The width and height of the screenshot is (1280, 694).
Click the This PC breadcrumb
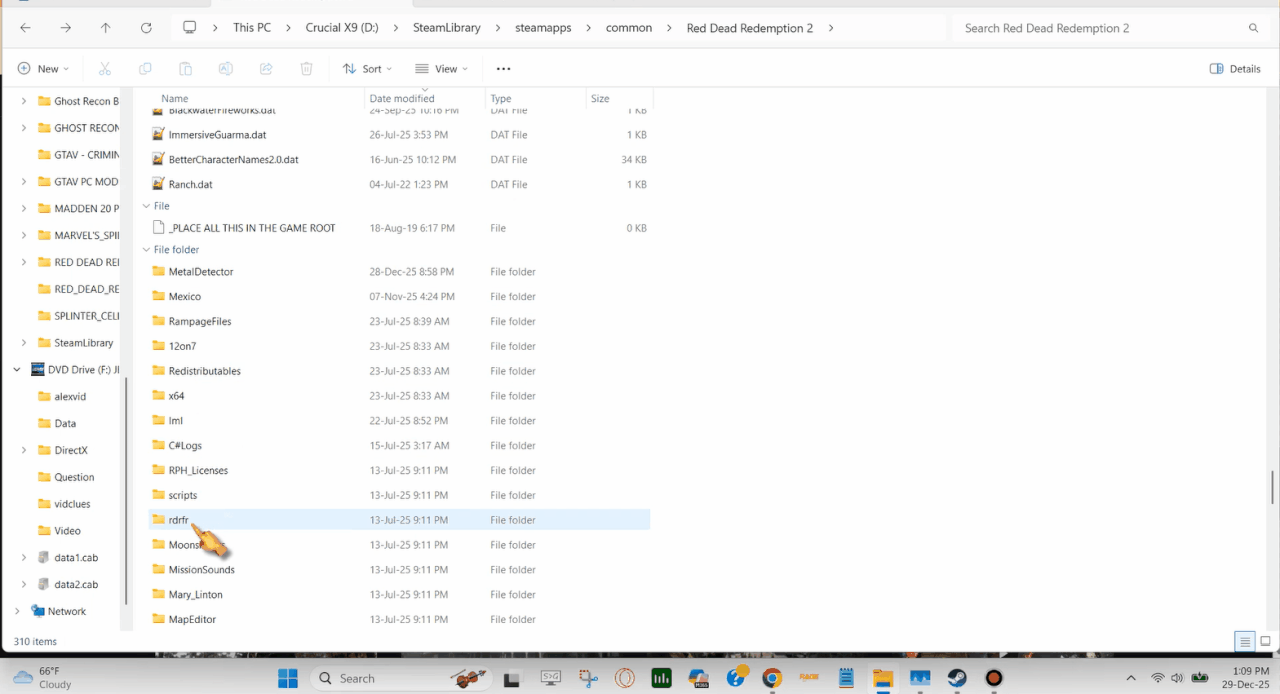click(252, 28)
